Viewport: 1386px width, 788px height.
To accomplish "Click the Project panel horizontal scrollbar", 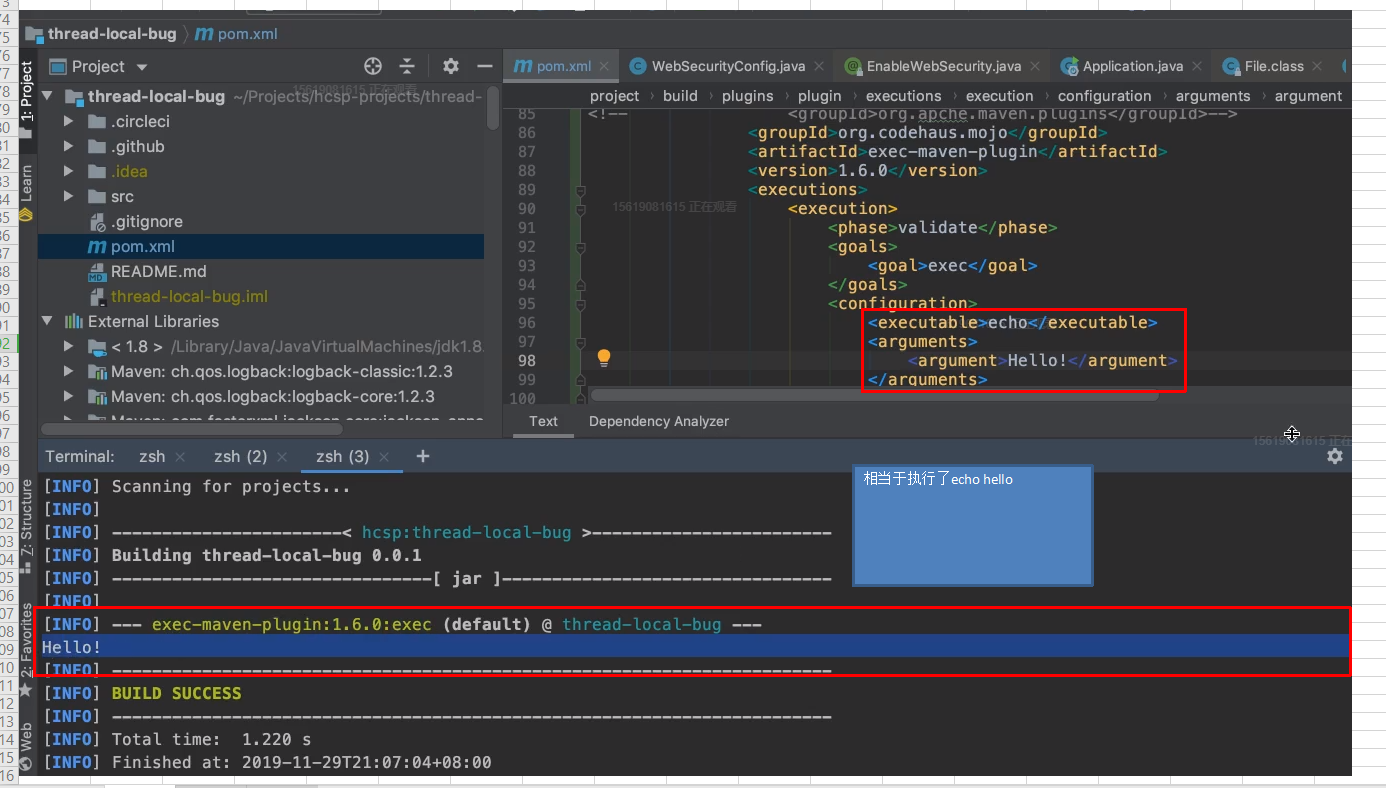I will click(x=190, y=428).
